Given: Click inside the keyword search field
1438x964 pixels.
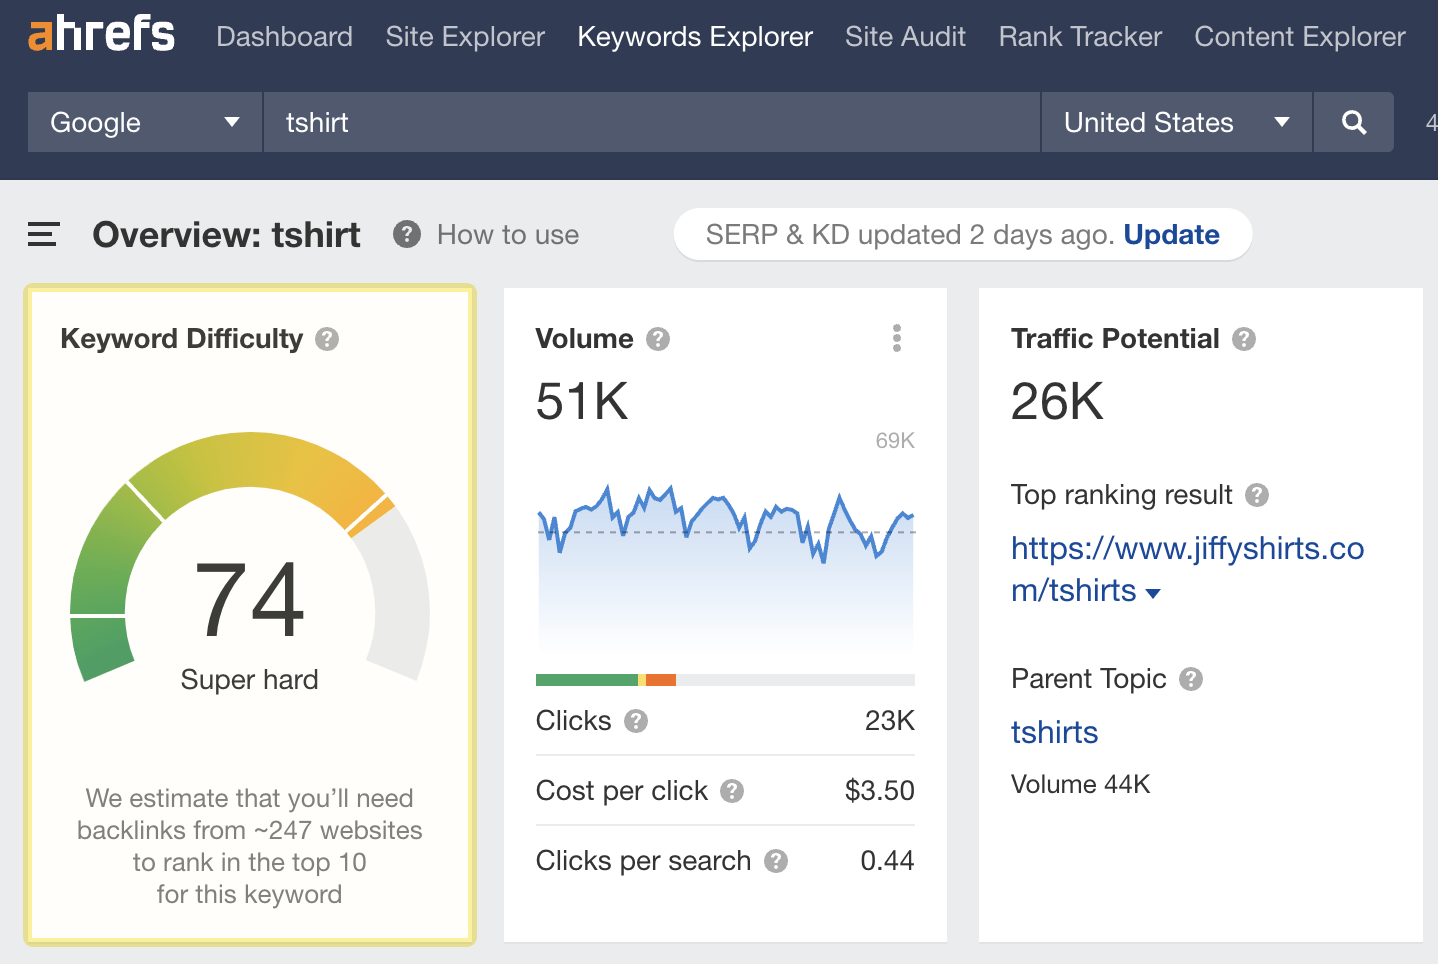Looking at the screenshot, I should point(650,122).
